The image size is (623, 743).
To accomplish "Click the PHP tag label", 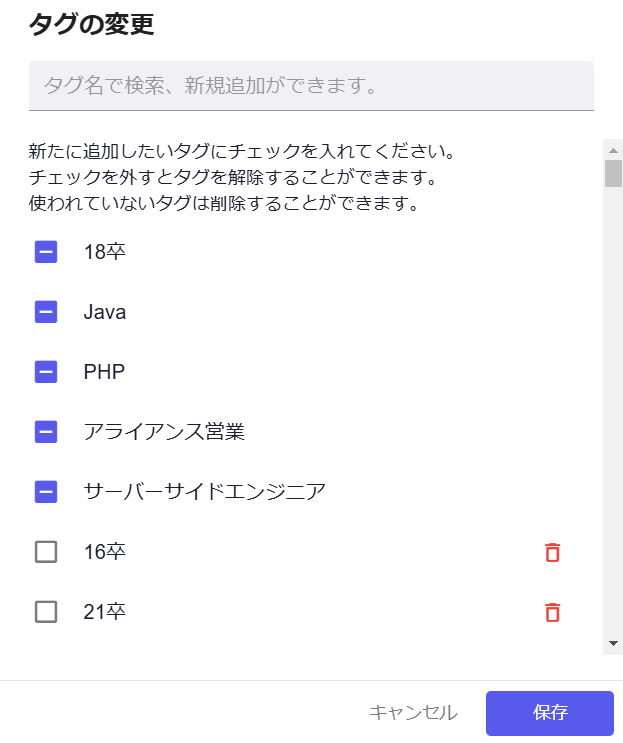I will click(103, 372).
